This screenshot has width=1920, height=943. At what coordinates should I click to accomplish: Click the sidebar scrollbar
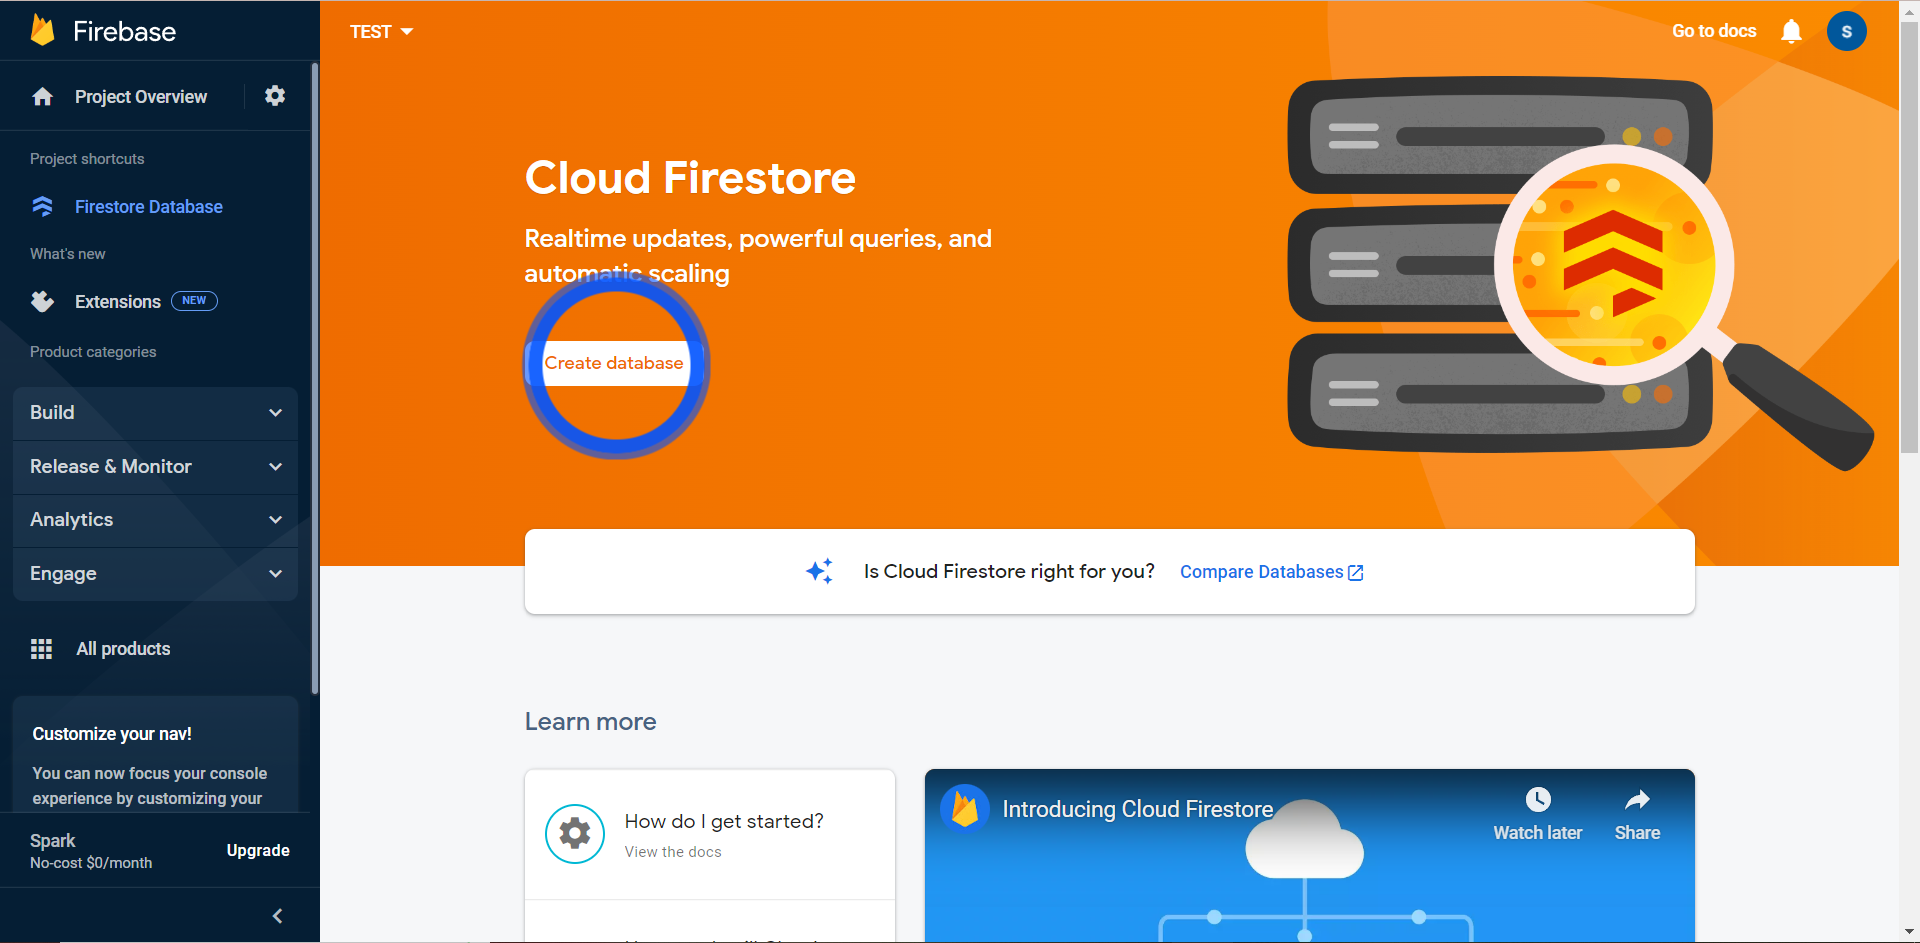(x=315, y=380)
